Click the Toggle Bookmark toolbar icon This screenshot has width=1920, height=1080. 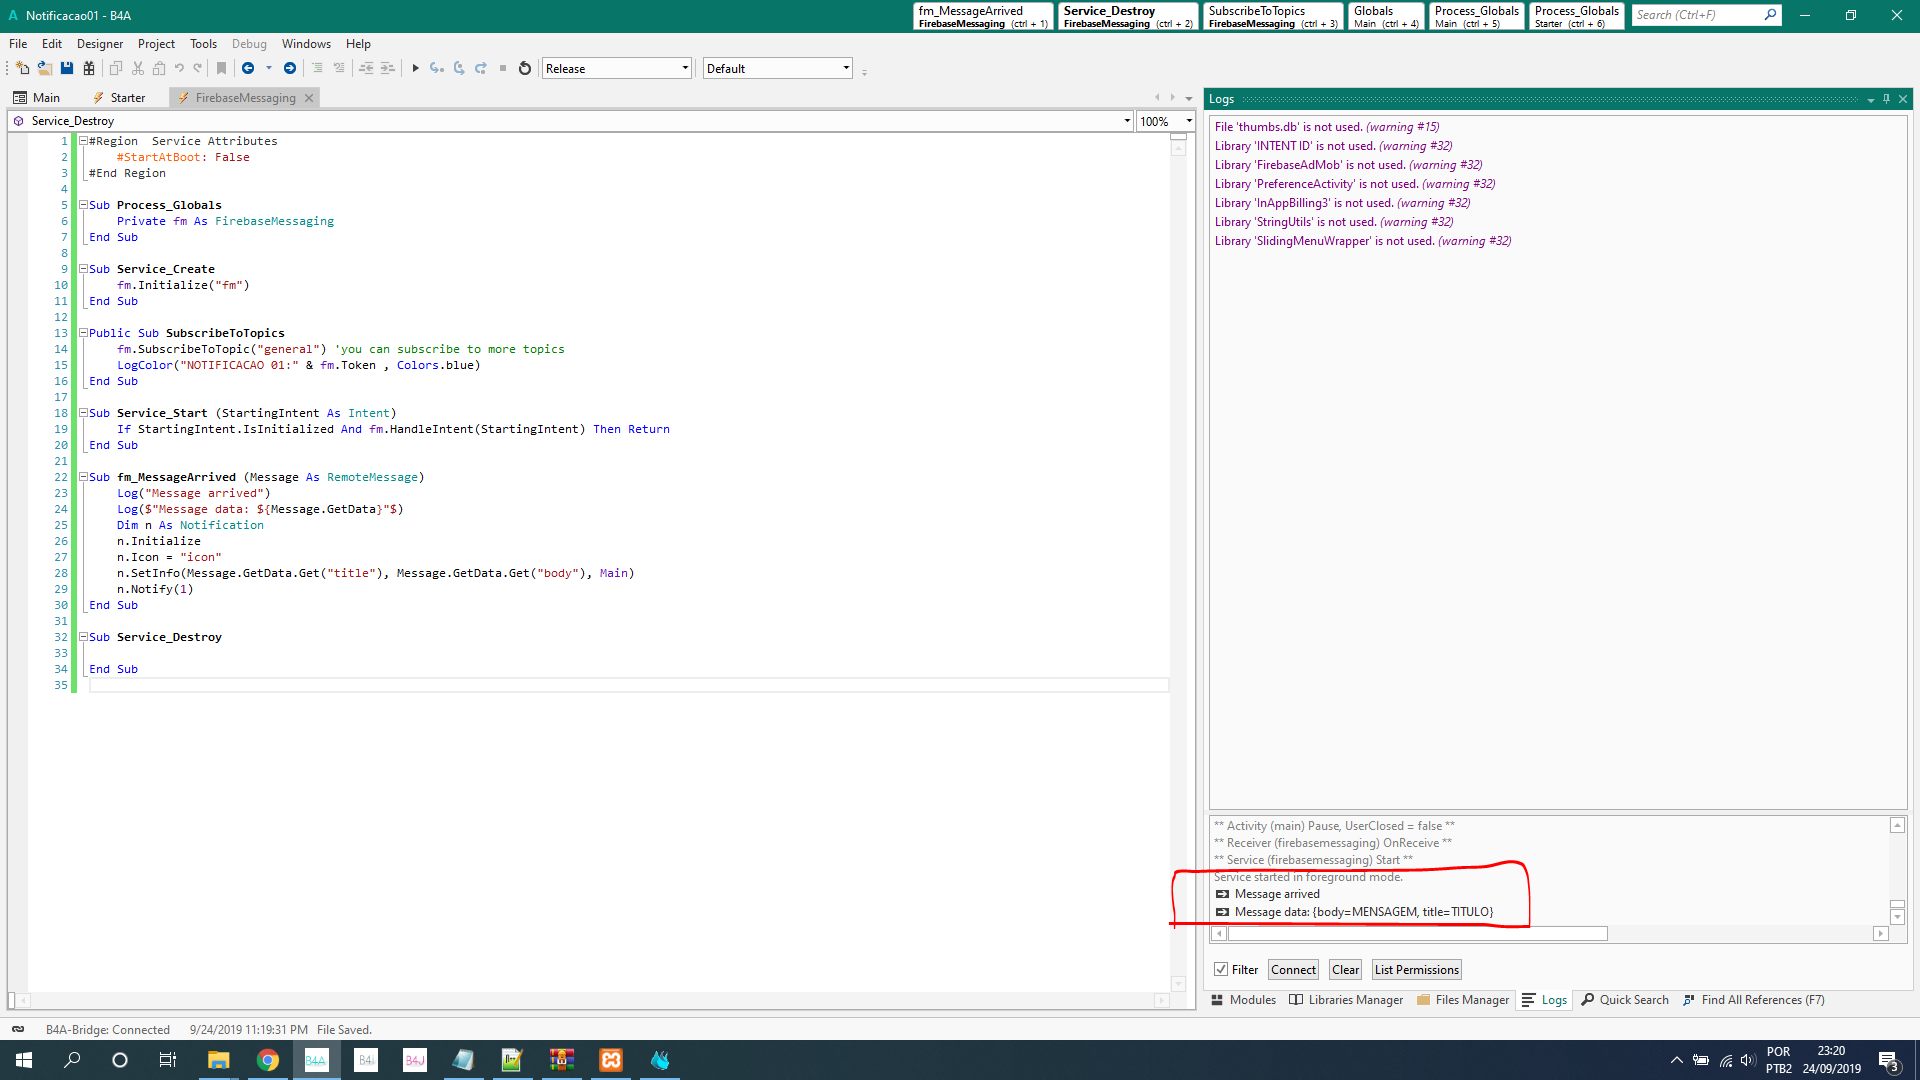click(222, 68)
